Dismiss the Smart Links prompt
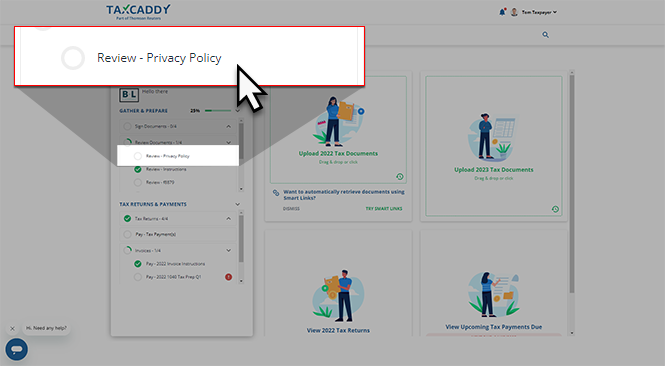The height and width of the screenshot is (366, 665). tap(291, 209)
